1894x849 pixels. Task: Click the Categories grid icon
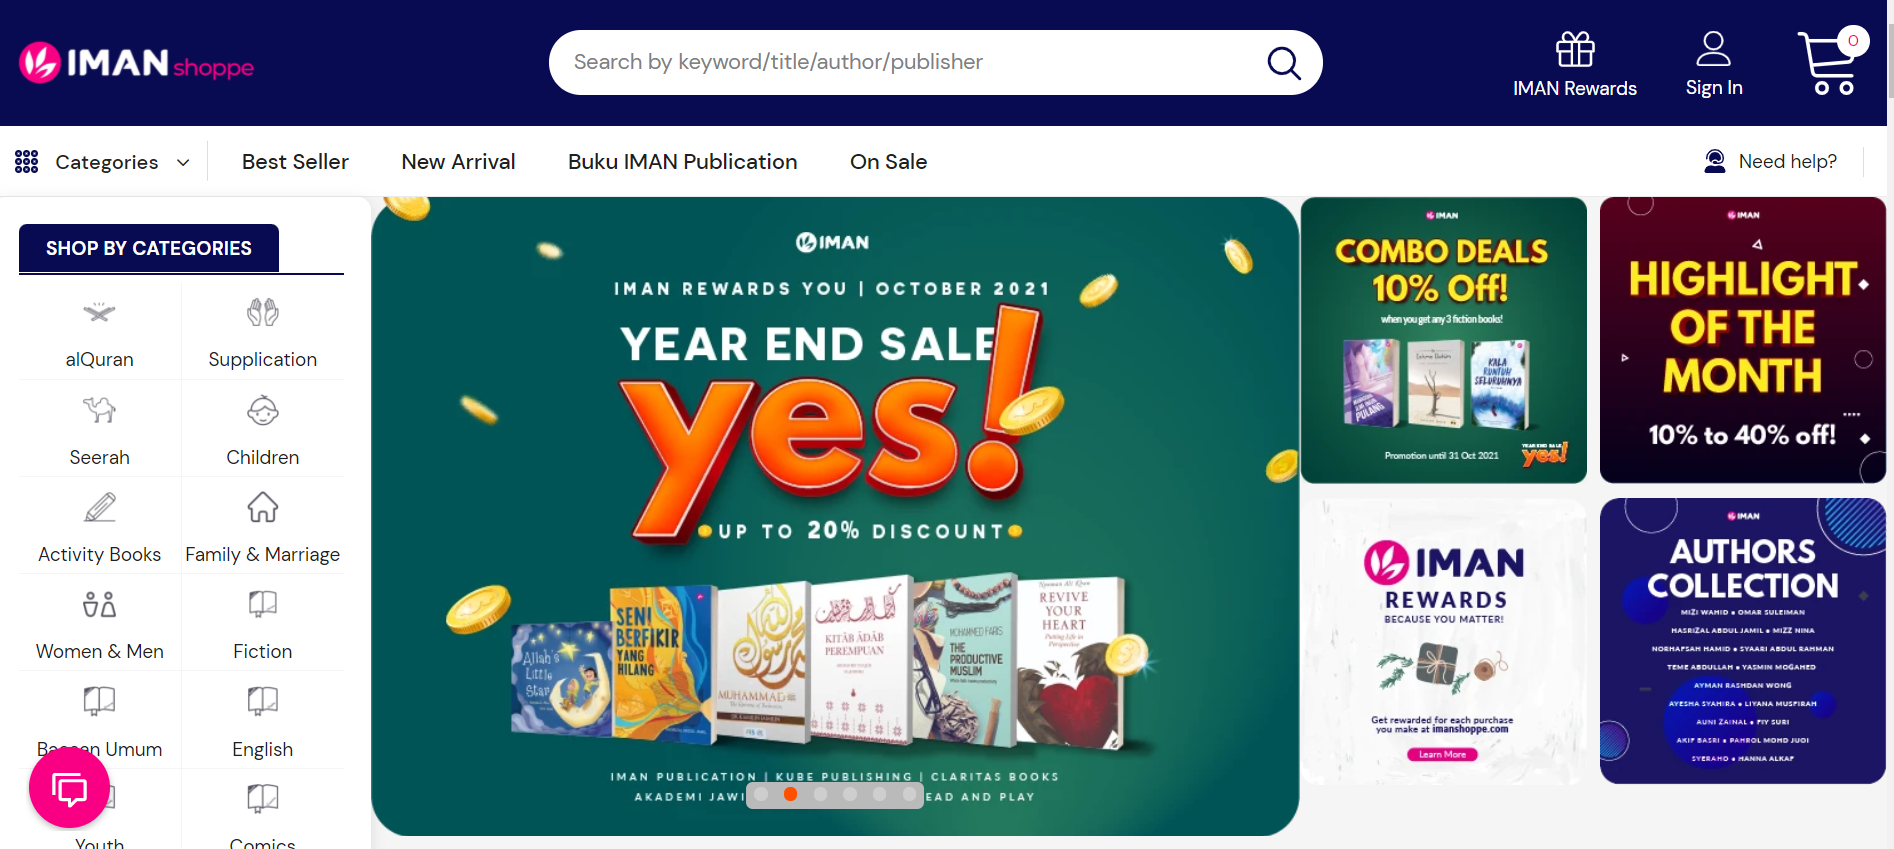27,162
